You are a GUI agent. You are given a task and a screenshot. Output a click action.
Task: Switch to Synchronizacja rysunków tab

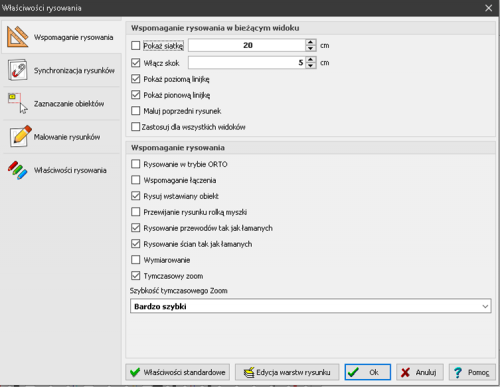point(61,70)
